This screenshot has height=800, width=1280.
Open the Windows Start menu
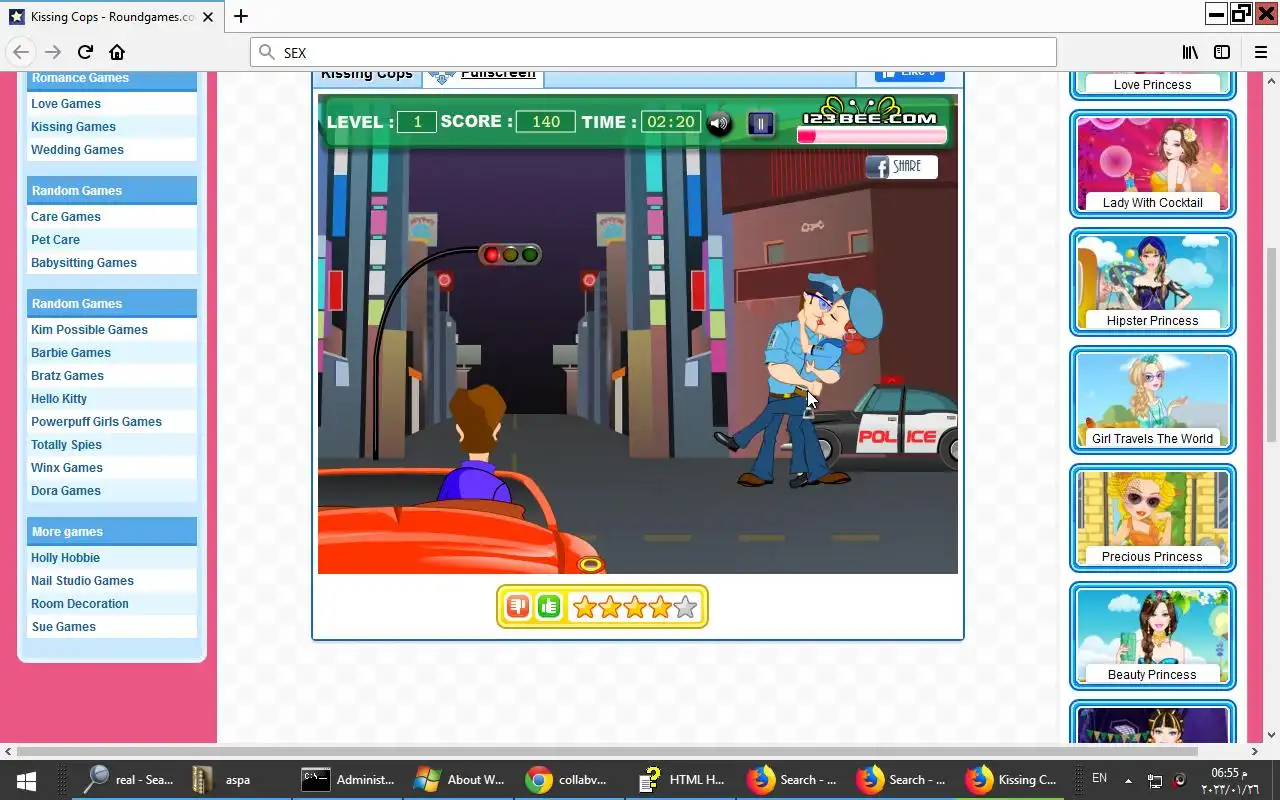point(26,780)
